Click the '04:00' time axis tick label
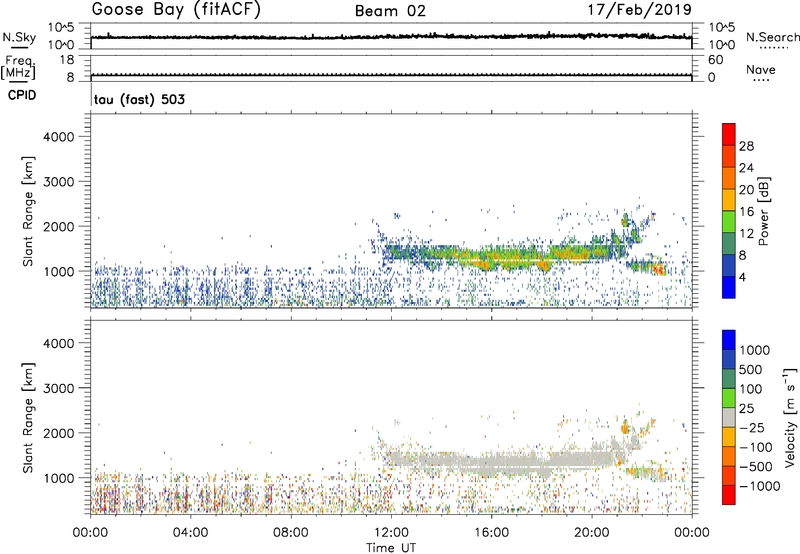 tap(191, 533)
